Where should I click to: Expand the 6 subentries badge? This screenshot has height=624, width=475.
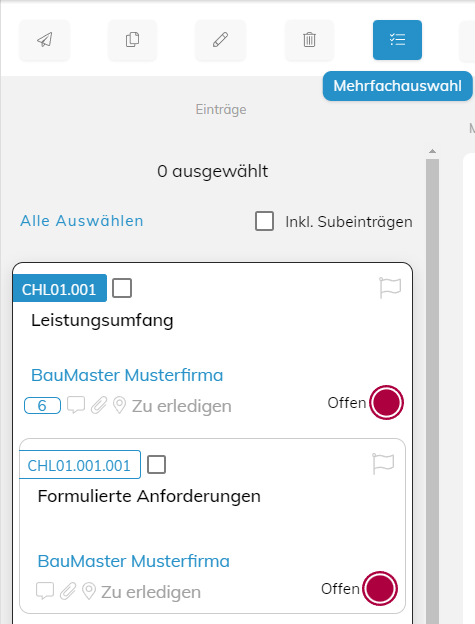[42, 406]
